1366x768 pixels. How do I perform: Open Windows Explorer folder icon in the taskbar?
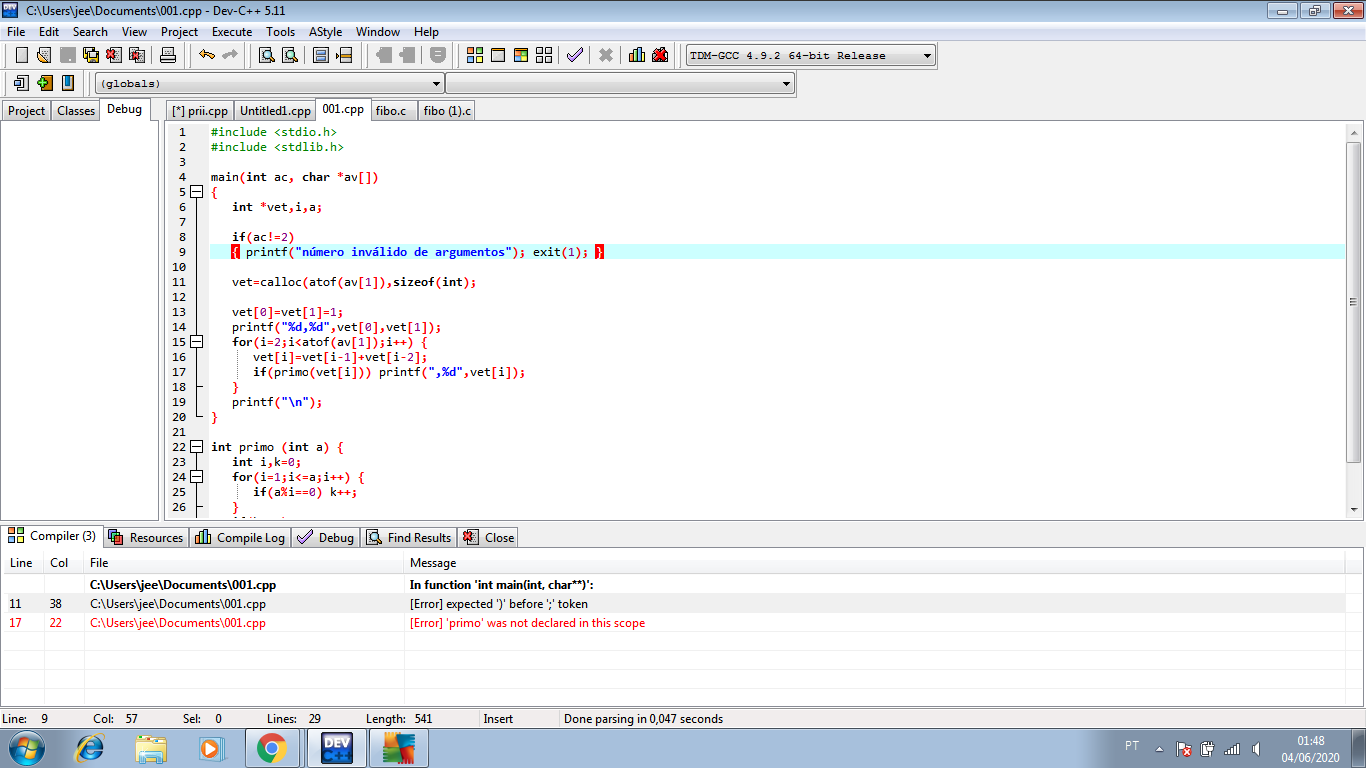click(151, 748)
